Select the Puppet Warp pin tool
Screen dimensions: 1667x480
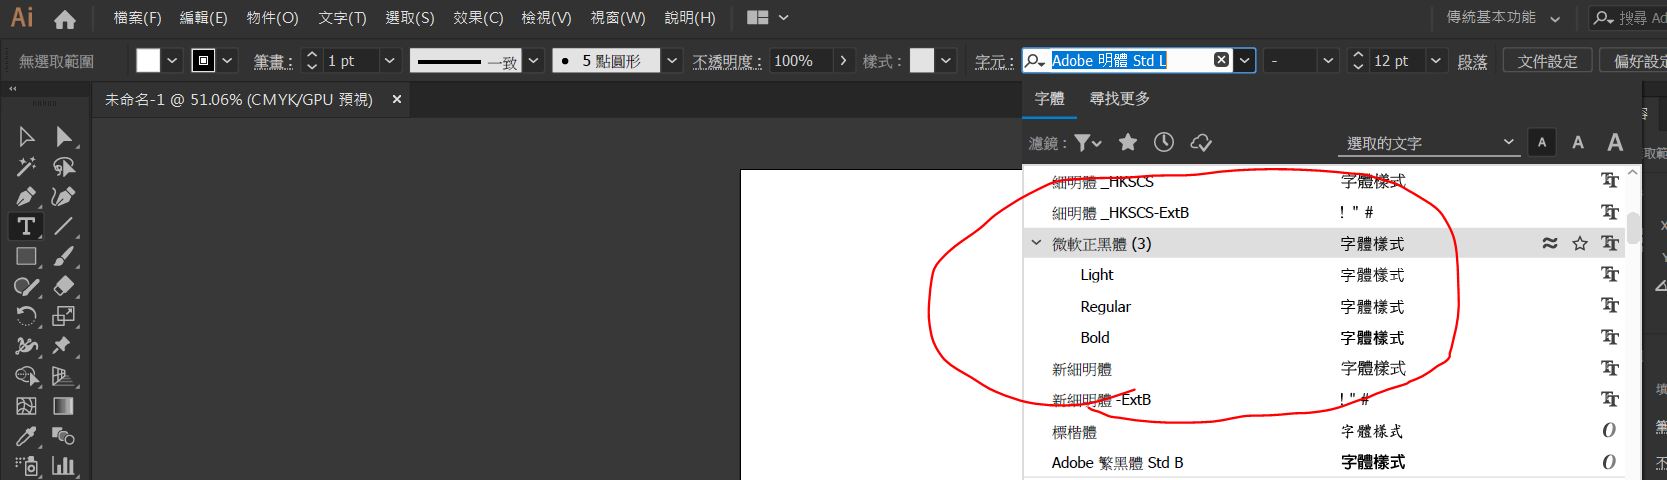coord(64,347)
